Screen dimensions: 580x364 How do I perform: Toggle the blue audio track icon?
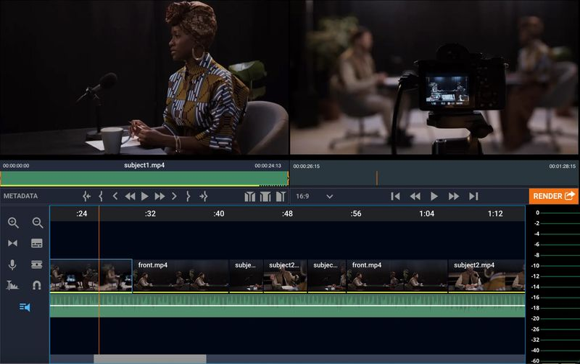[24, 307]
